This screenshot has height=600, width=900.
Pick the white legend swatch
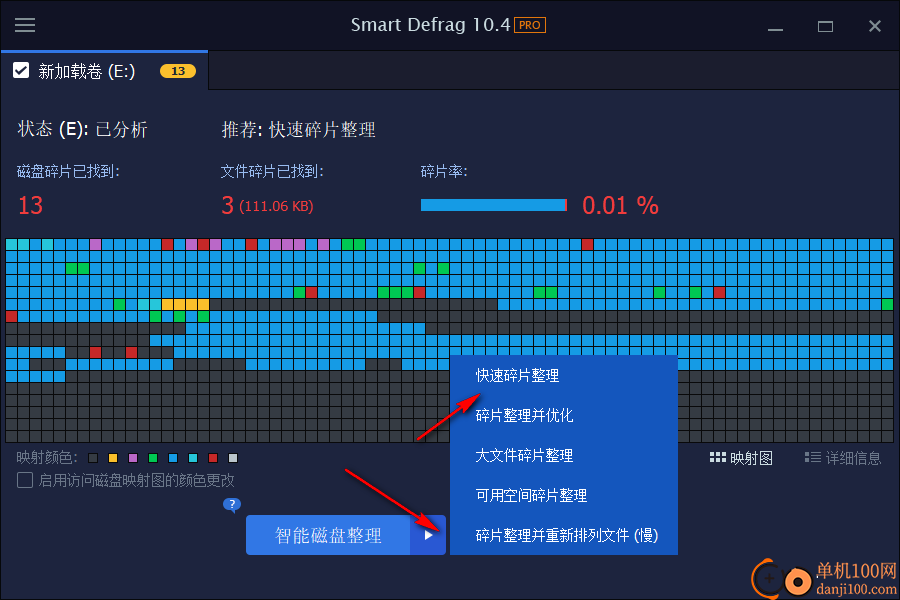233,458
